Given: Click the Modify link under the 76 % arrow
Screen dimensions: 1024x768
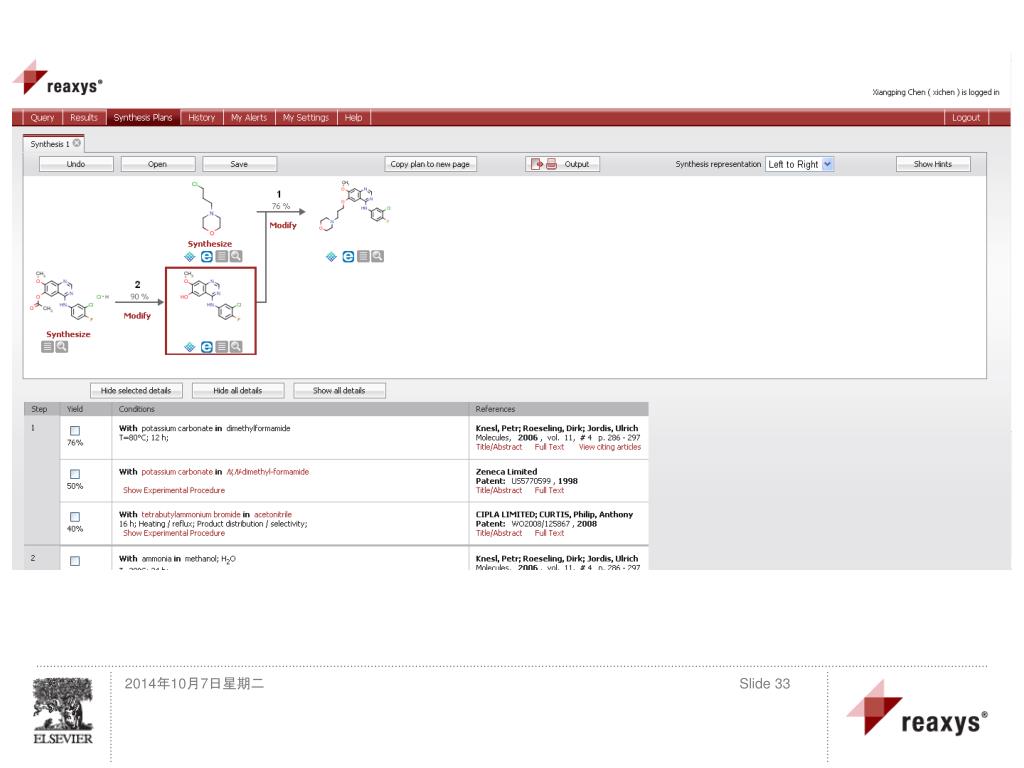Looking at the screenshot, I should click(283, 225).
